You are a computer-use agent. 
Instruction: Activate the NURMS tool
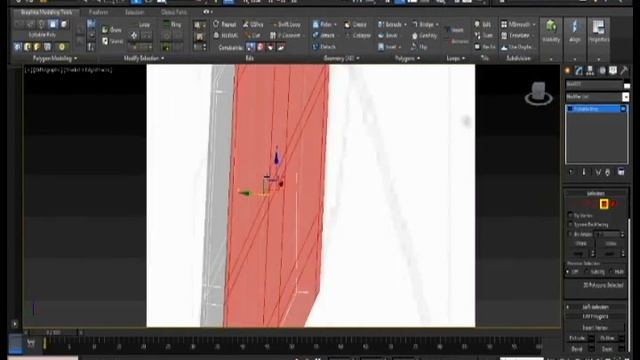pos(226,36)
